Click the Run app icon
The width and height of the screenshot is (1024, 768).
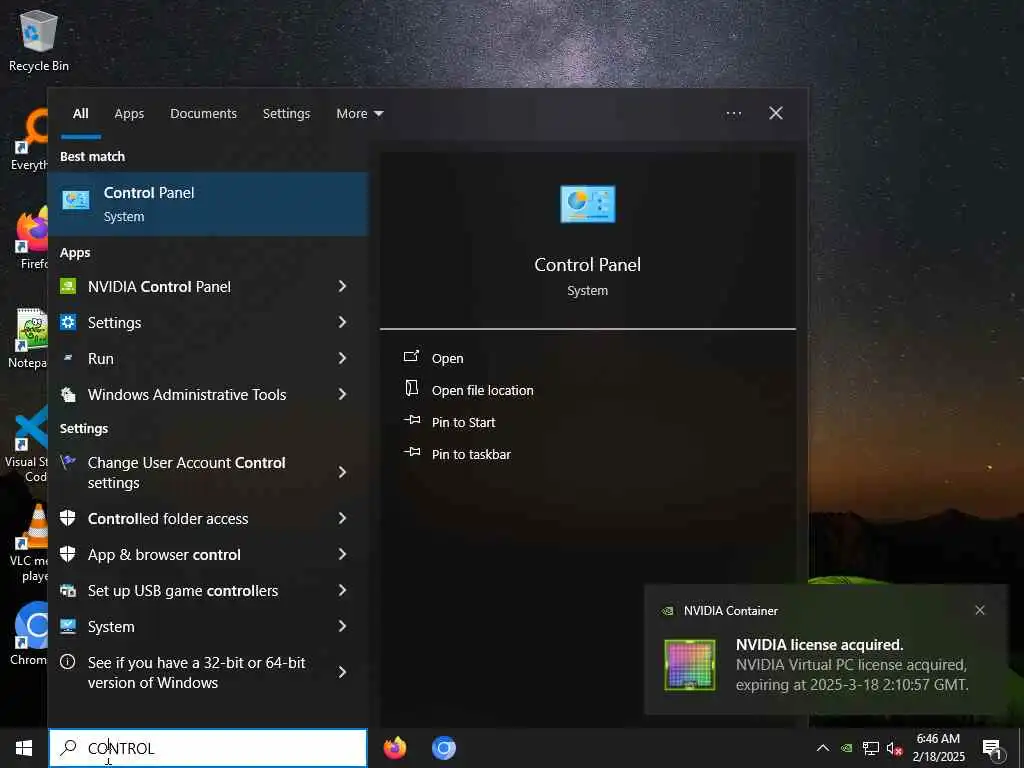pos(68,358)
